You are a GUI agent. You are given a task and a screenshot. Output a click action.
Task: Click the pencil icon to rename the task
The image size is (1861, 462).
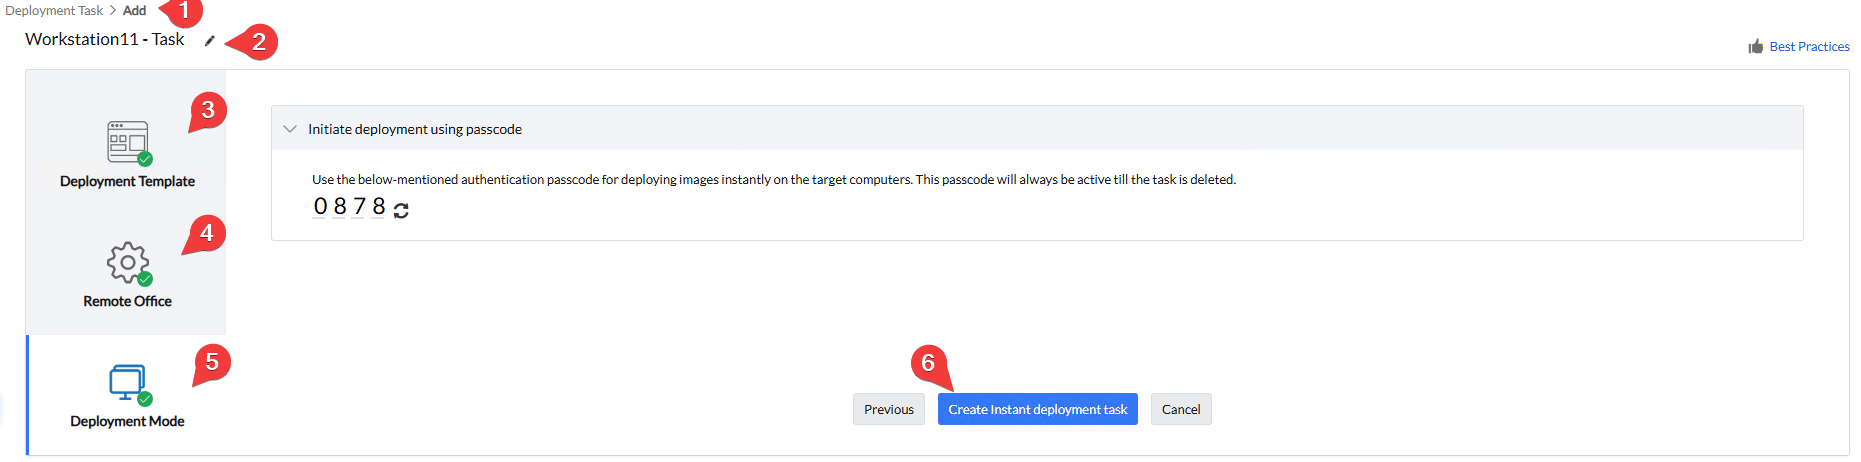[210, 41]
